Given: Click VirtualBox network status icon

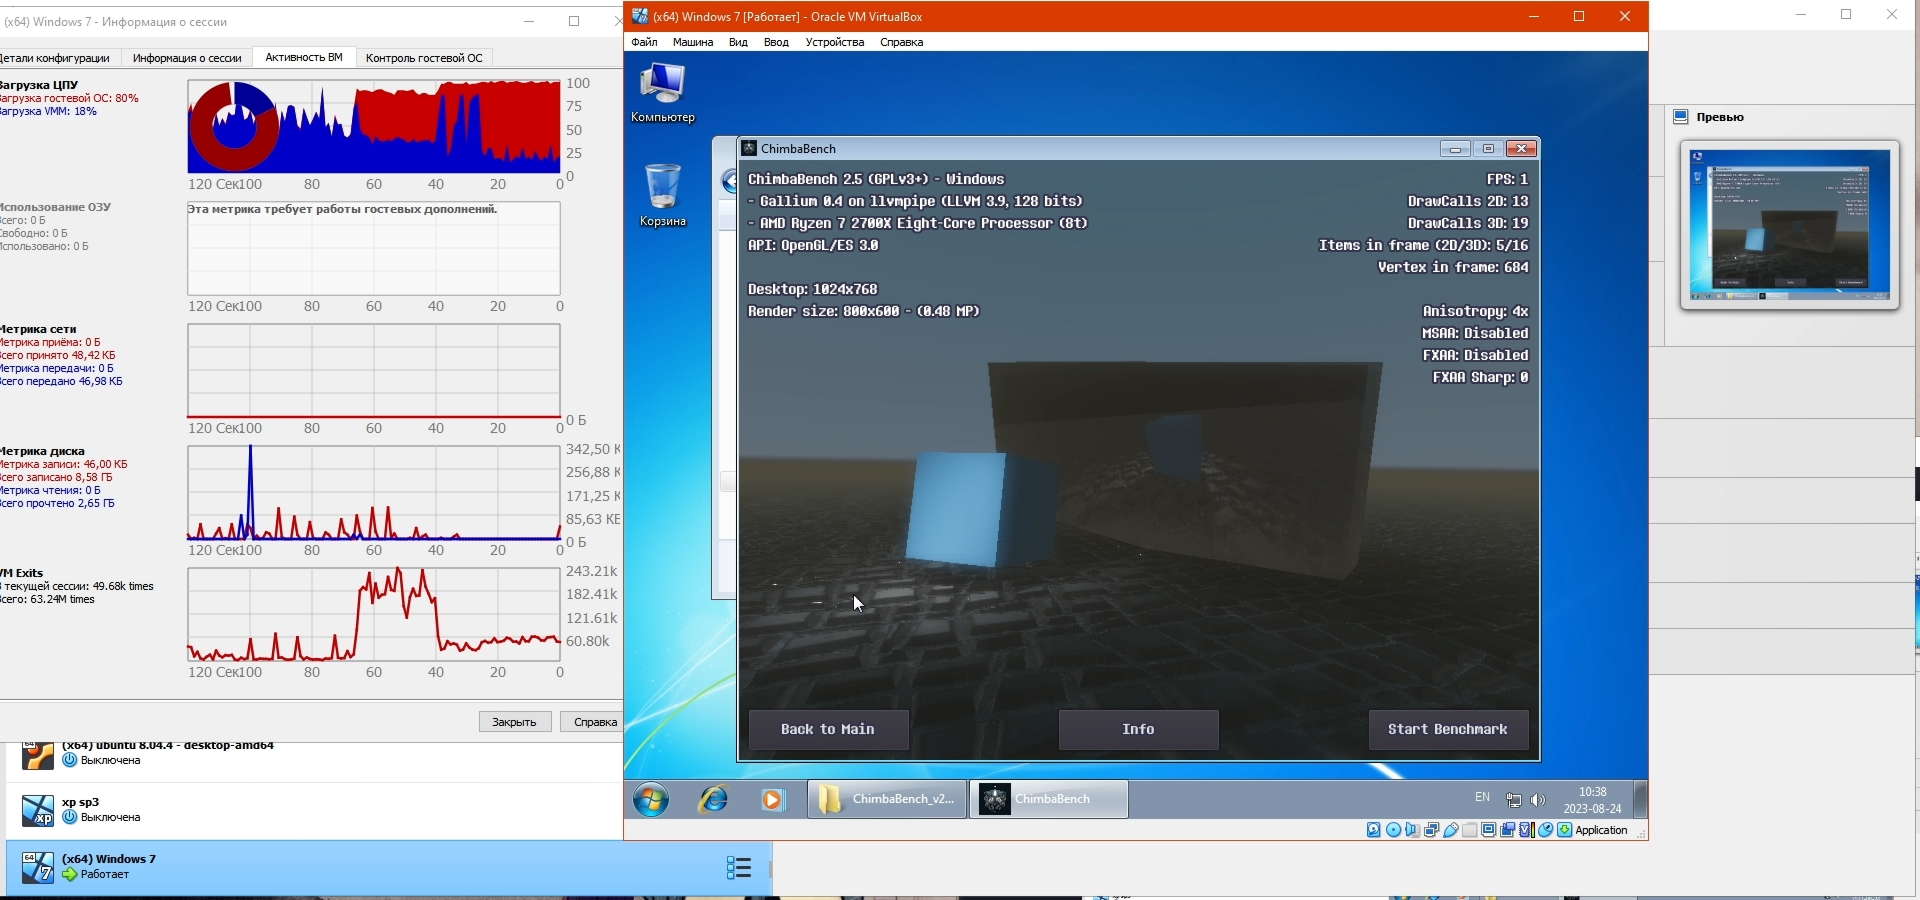Looking at the screenshot, I should pyautogui.click(x=1431, y=830).
